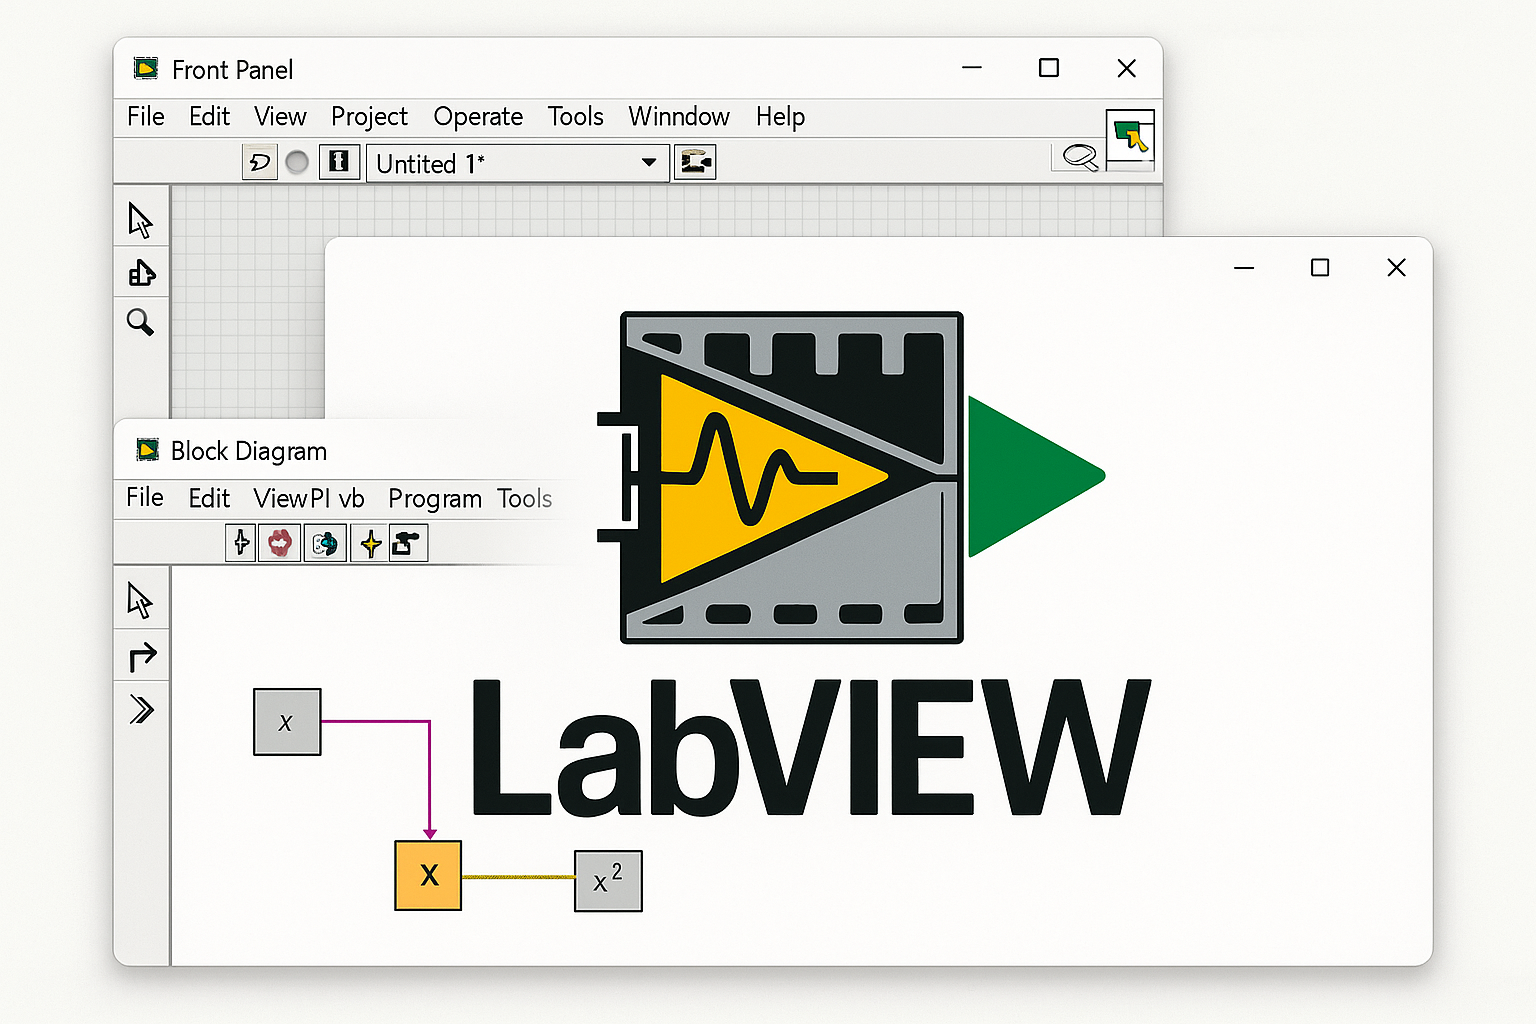This screenshot has width=1536, height=1024.
Task: Open the Project menu
Action: 369,118
